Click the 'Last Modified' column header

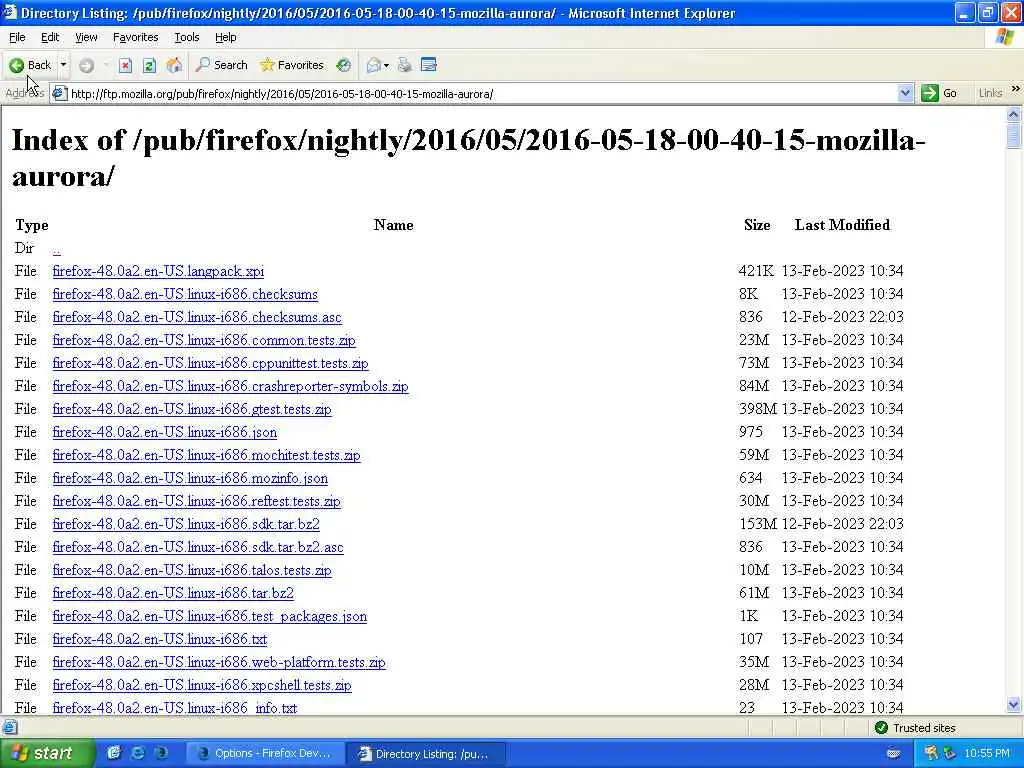[842, 225]
